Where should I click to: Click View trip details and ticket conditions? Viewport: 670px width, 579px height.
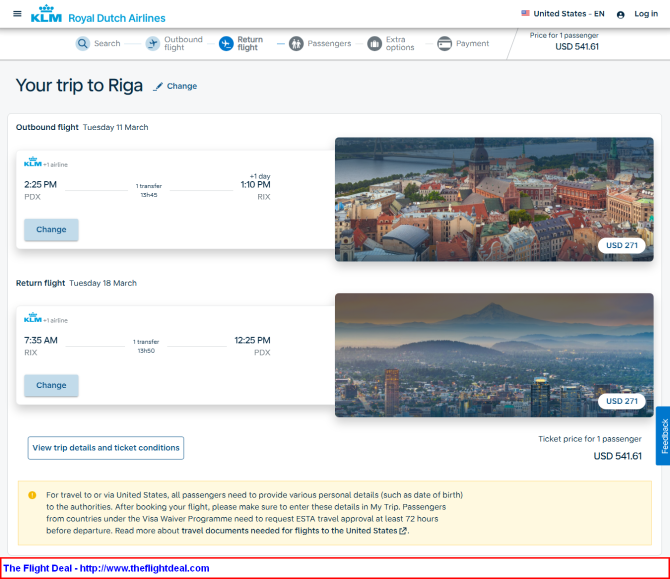coord(106,448)
